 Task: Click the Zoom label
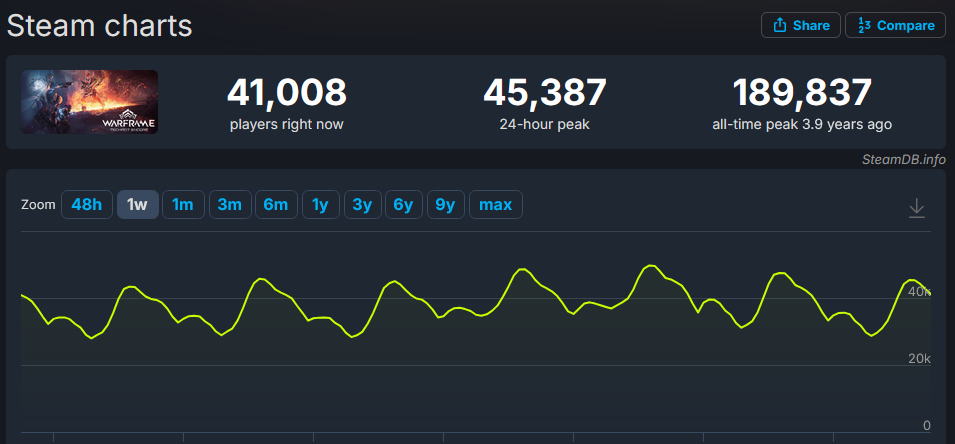(38, 205)
